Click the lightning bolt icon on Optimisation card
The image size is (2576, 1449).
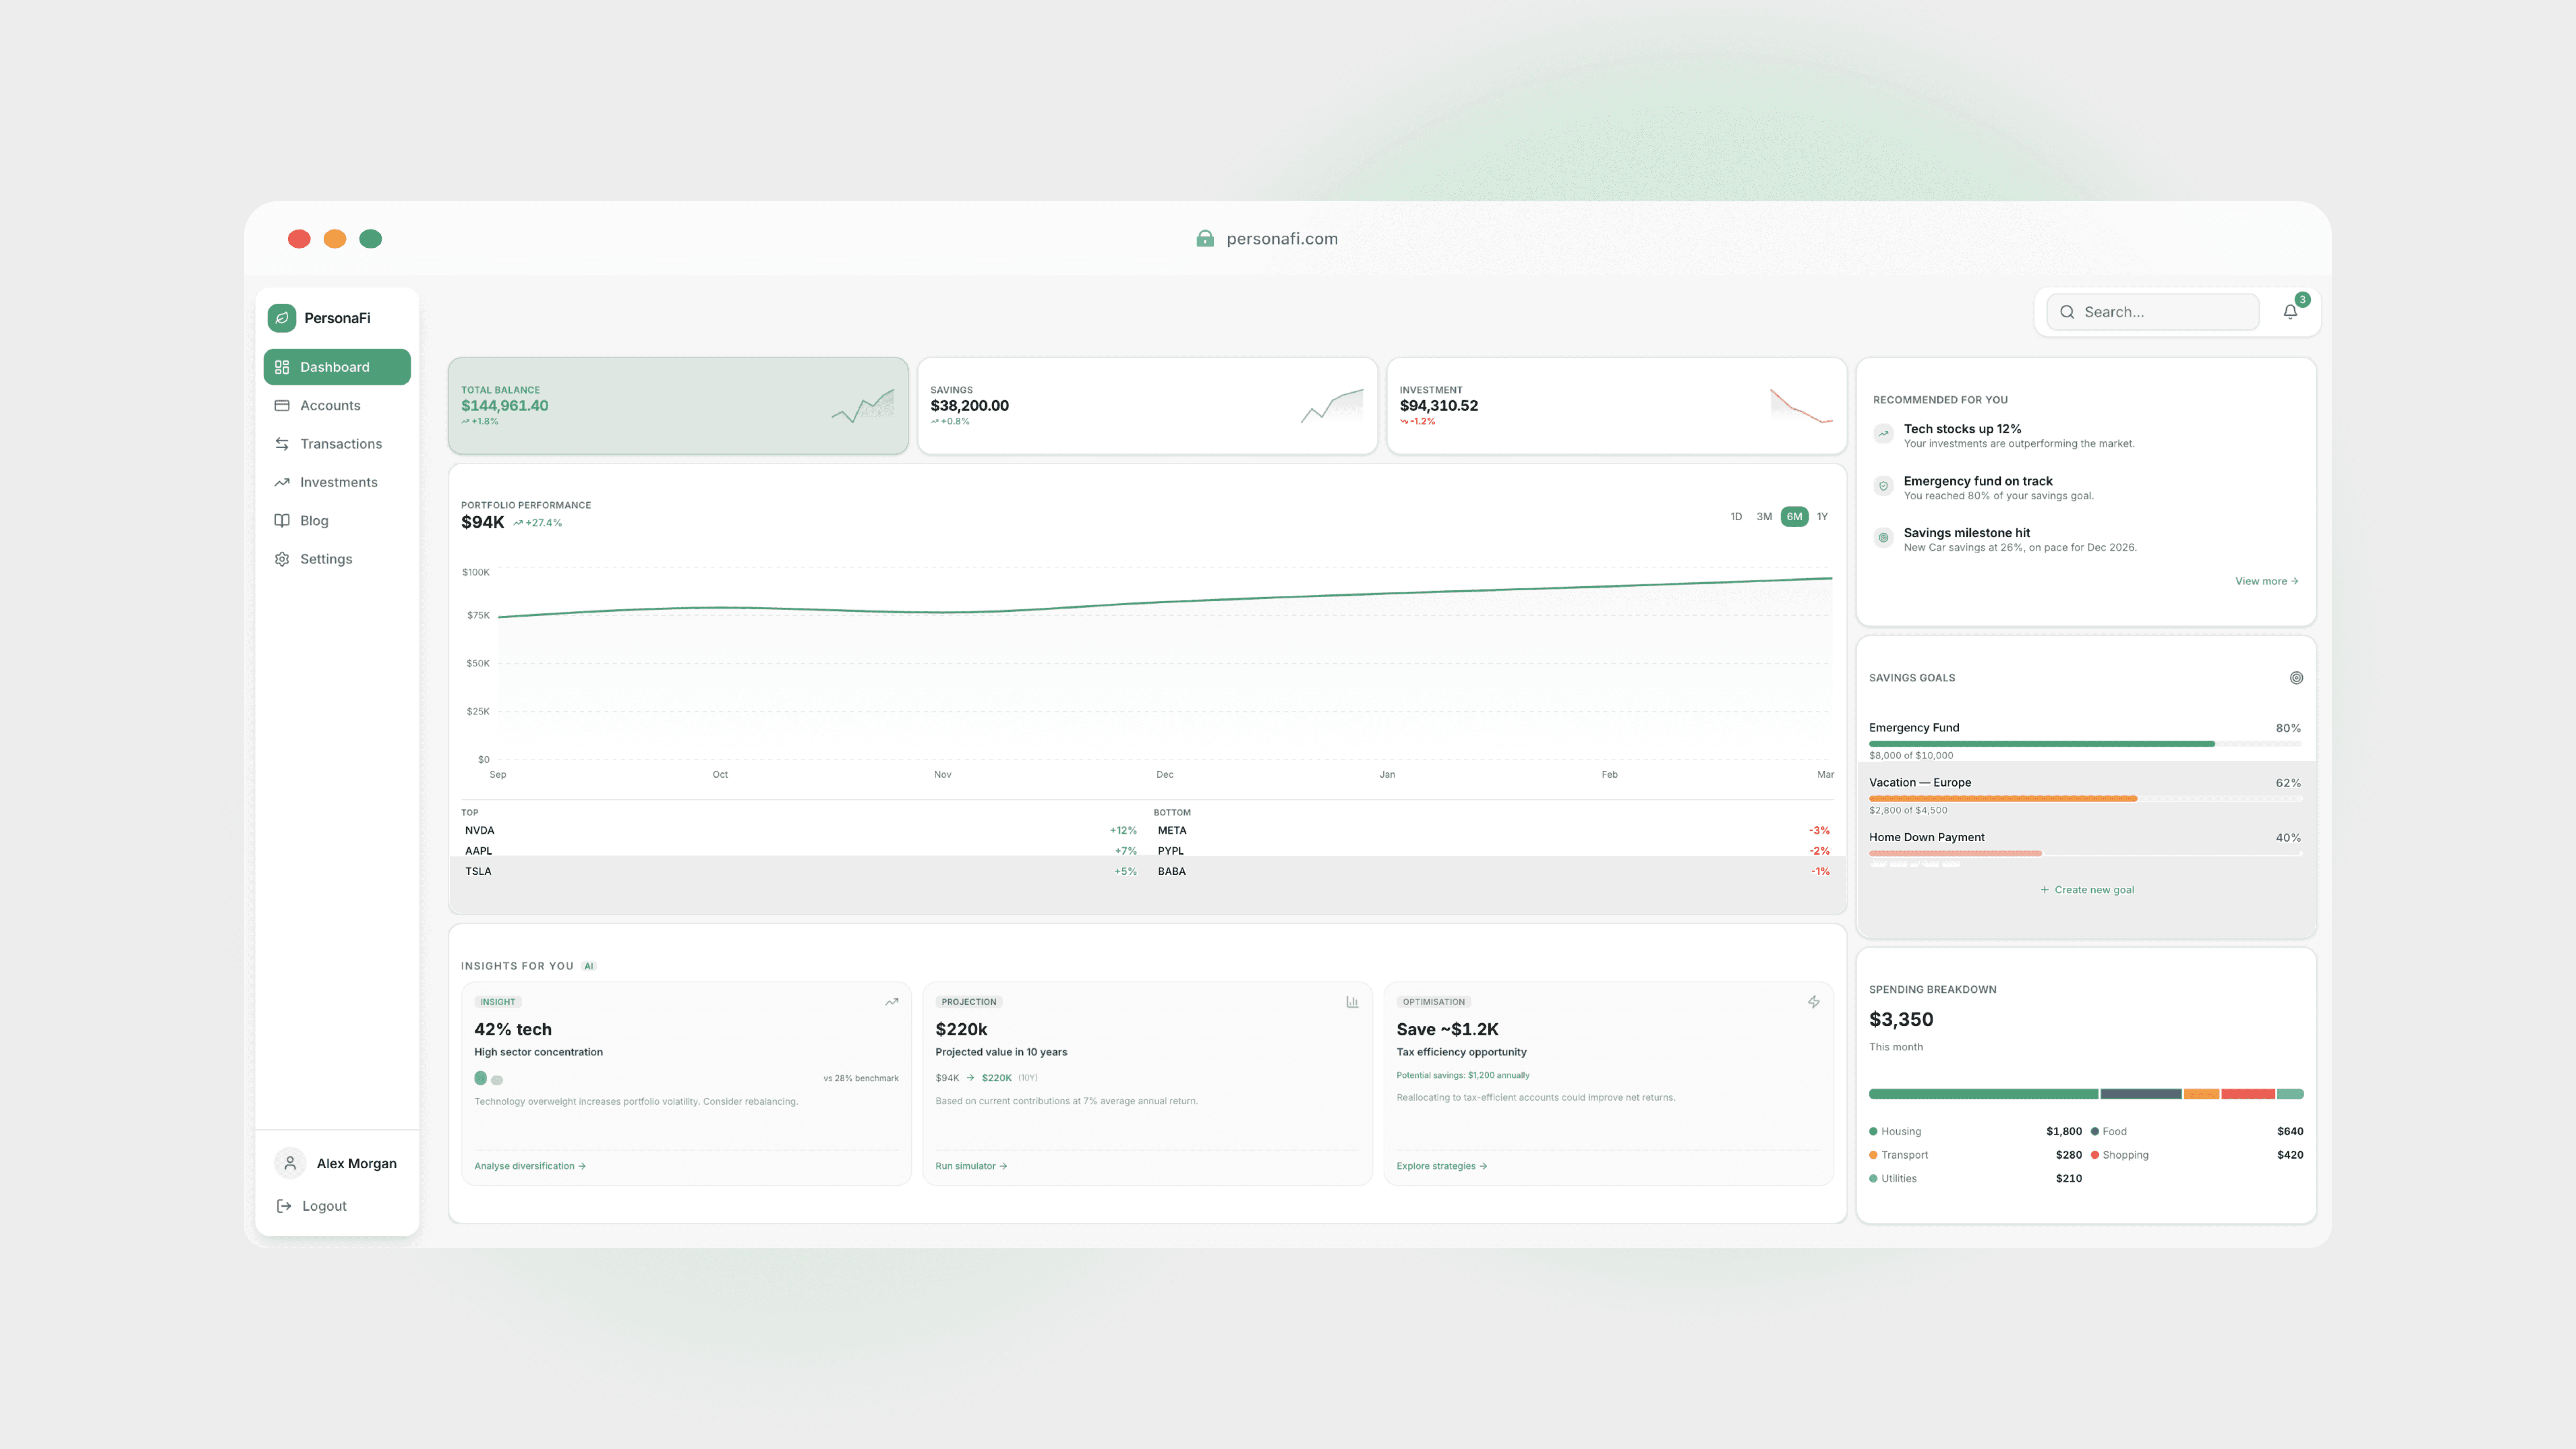tap(1813, 1002)
